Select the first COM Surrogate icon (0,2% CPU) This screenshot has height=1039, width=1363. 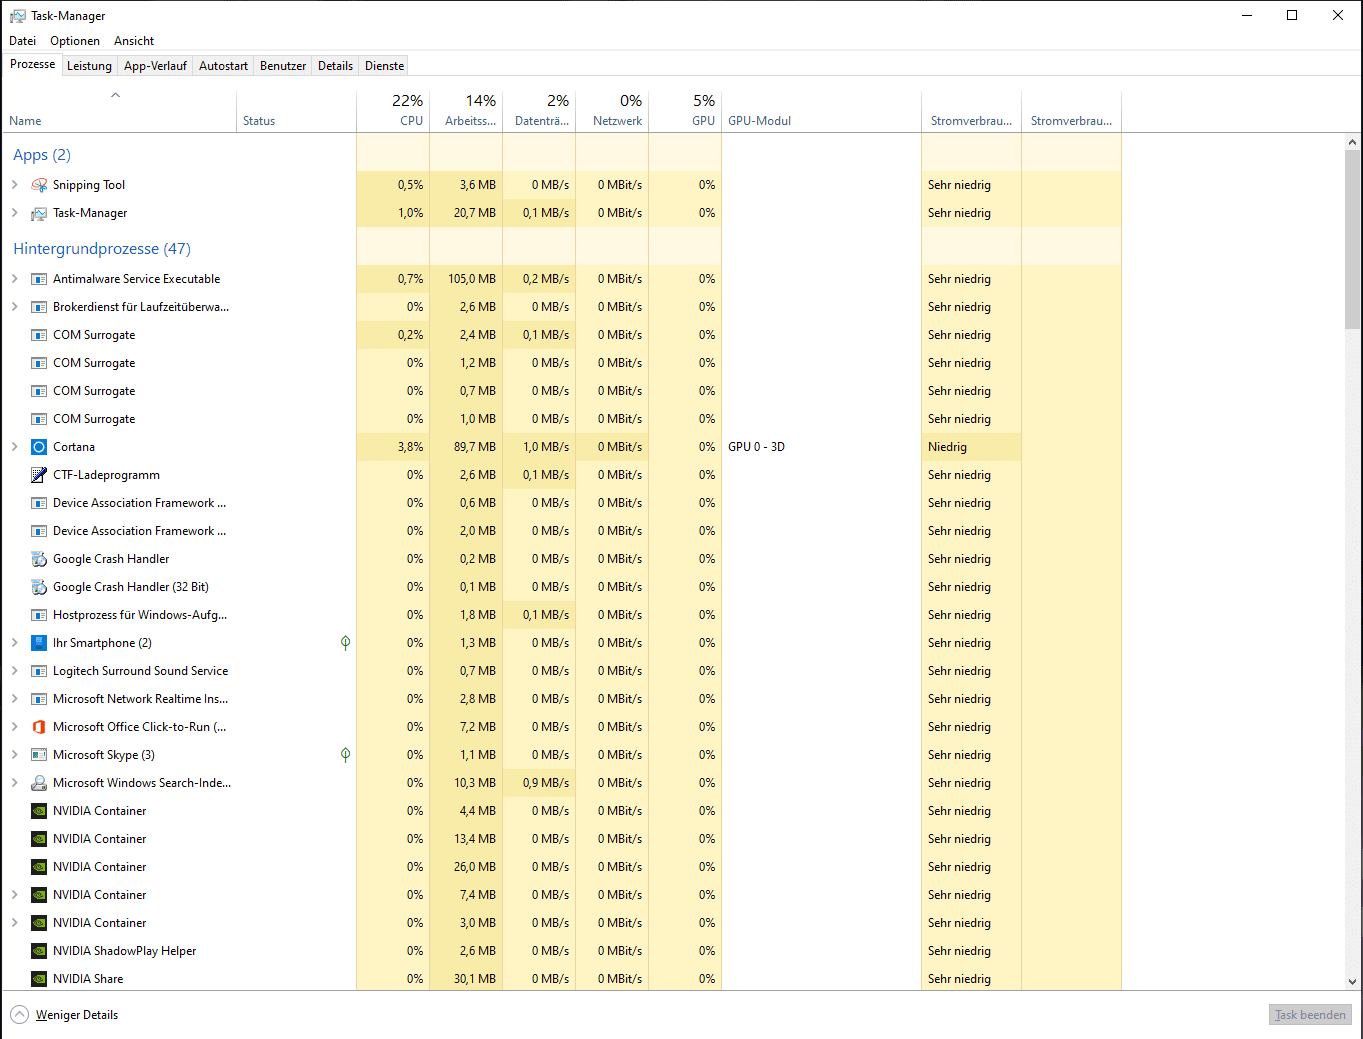click(x=39, y=335)
